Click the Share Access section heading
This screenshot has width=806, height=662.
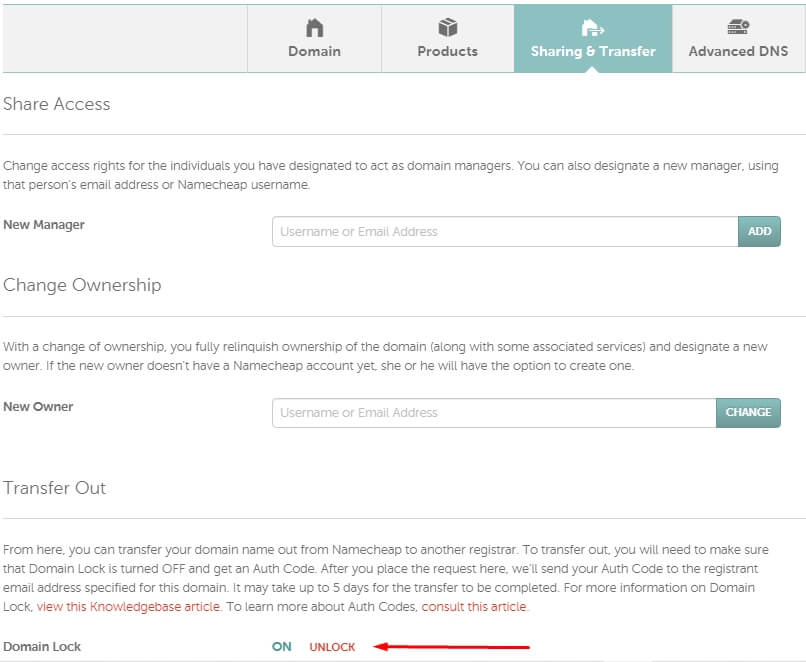(57, 104)
